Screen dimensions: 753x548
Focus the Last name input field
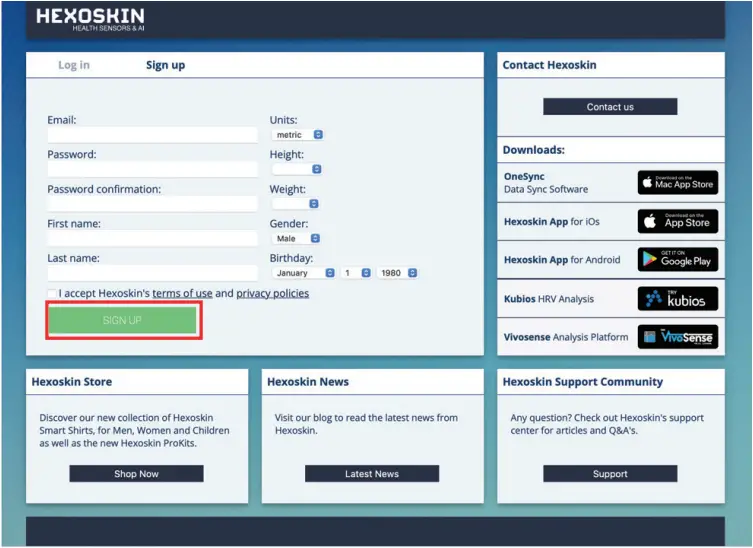pyautogui.click(x=152, y=273)
